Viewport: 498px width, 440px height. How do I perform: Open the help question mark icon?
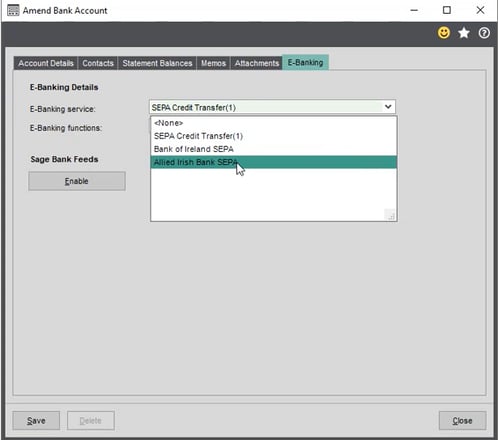484,33
